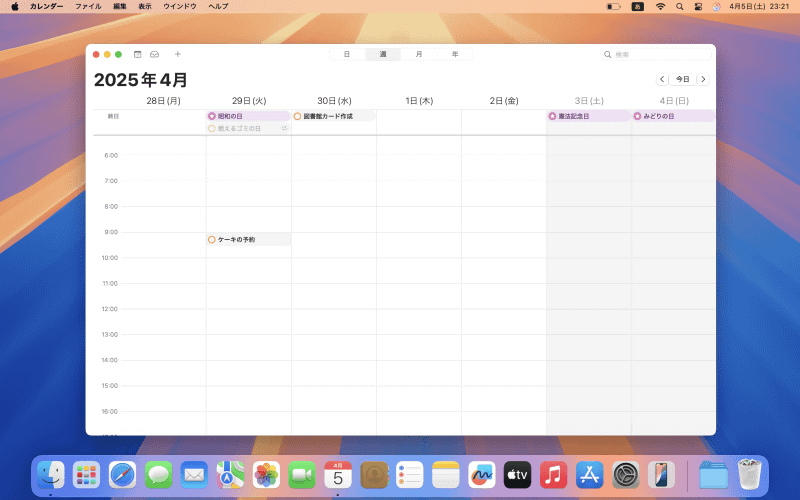Complete the ケーキの予約 reminder circle
This screenshot has height=500, width=800.
pos(212,239)
